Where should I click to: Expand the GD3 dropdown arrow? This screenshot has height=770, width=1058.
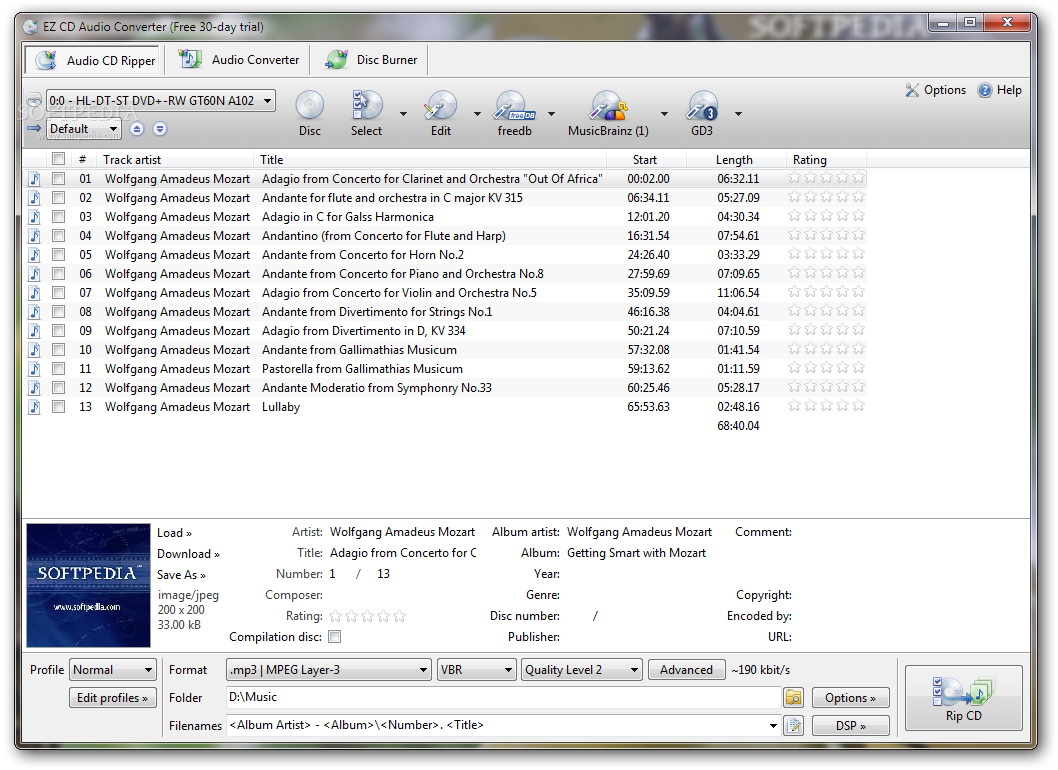coord(738,113)
